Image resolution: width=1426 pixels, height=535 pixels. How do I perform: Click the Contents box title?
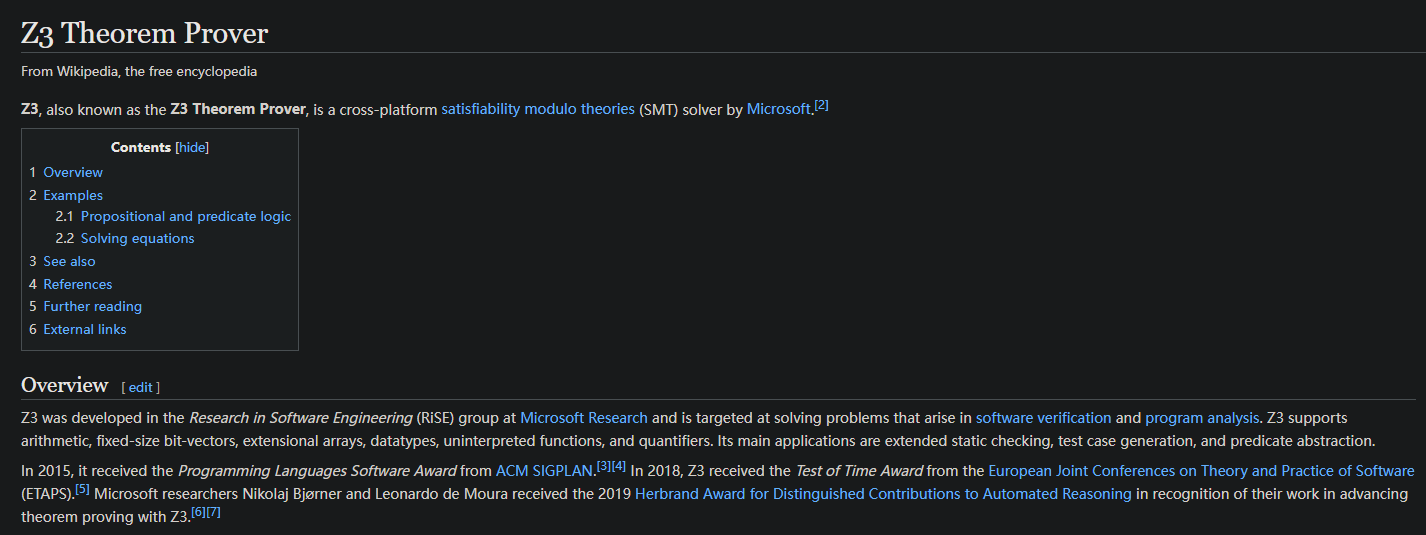(141, 147)
